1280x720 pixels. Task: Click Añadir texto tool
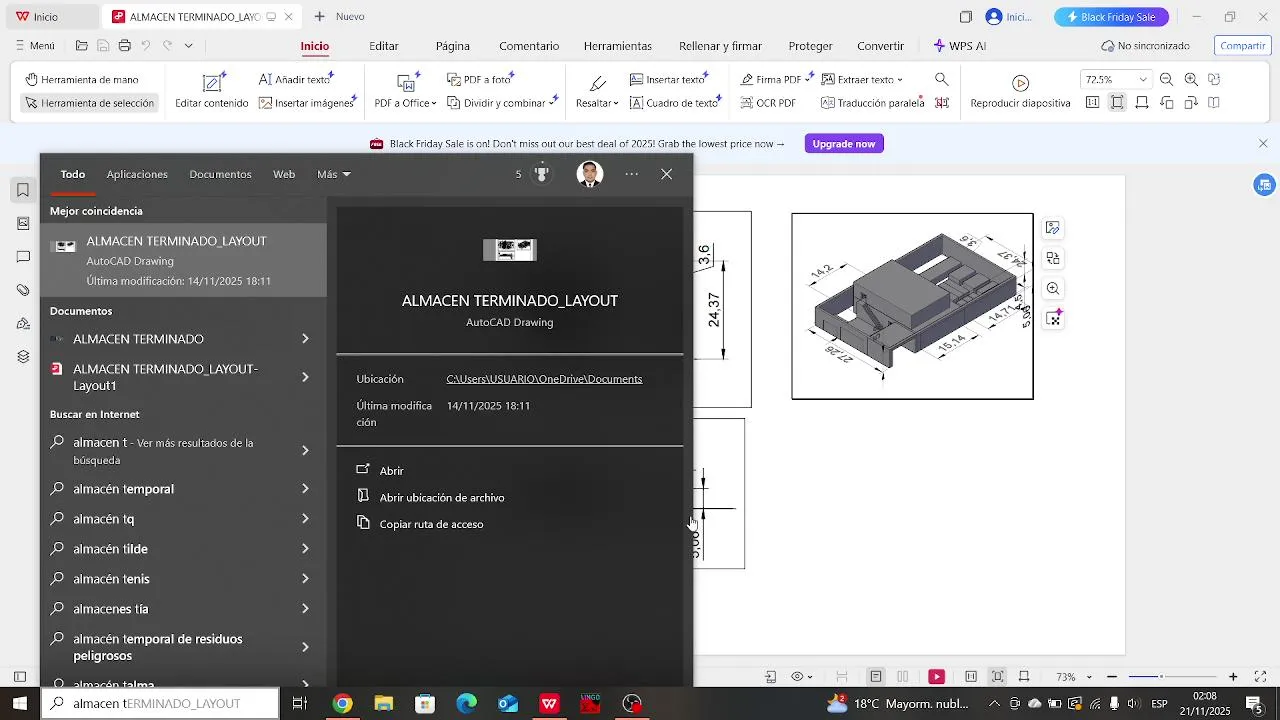(296, 79)
